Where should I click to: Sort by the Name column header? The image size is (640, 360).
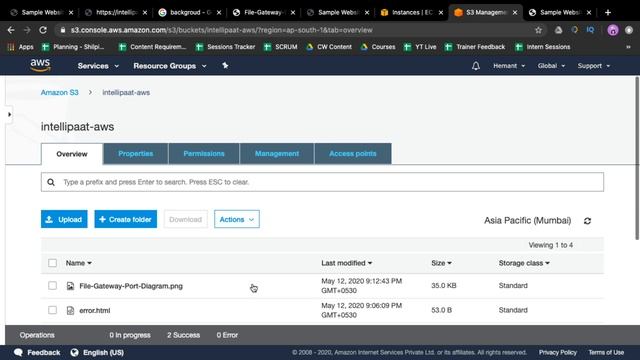78,263
